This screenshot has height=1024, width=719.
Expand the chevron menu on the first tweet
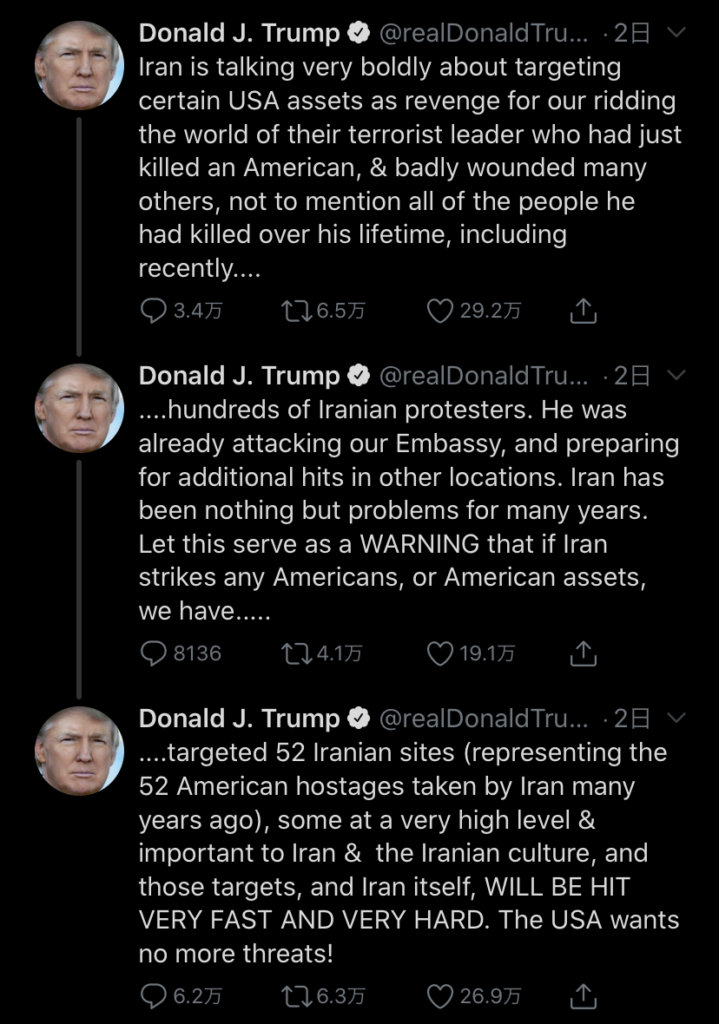[676, 33]
